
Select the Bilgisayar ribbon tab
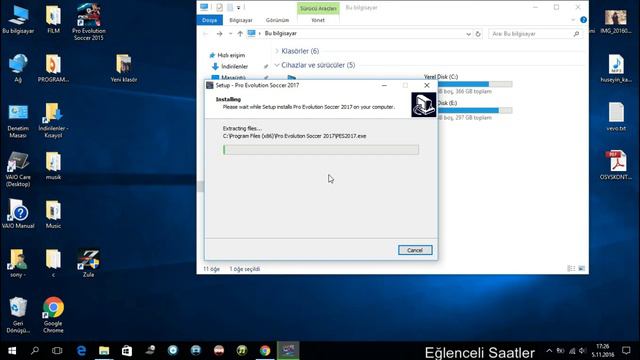coord(241,20)
